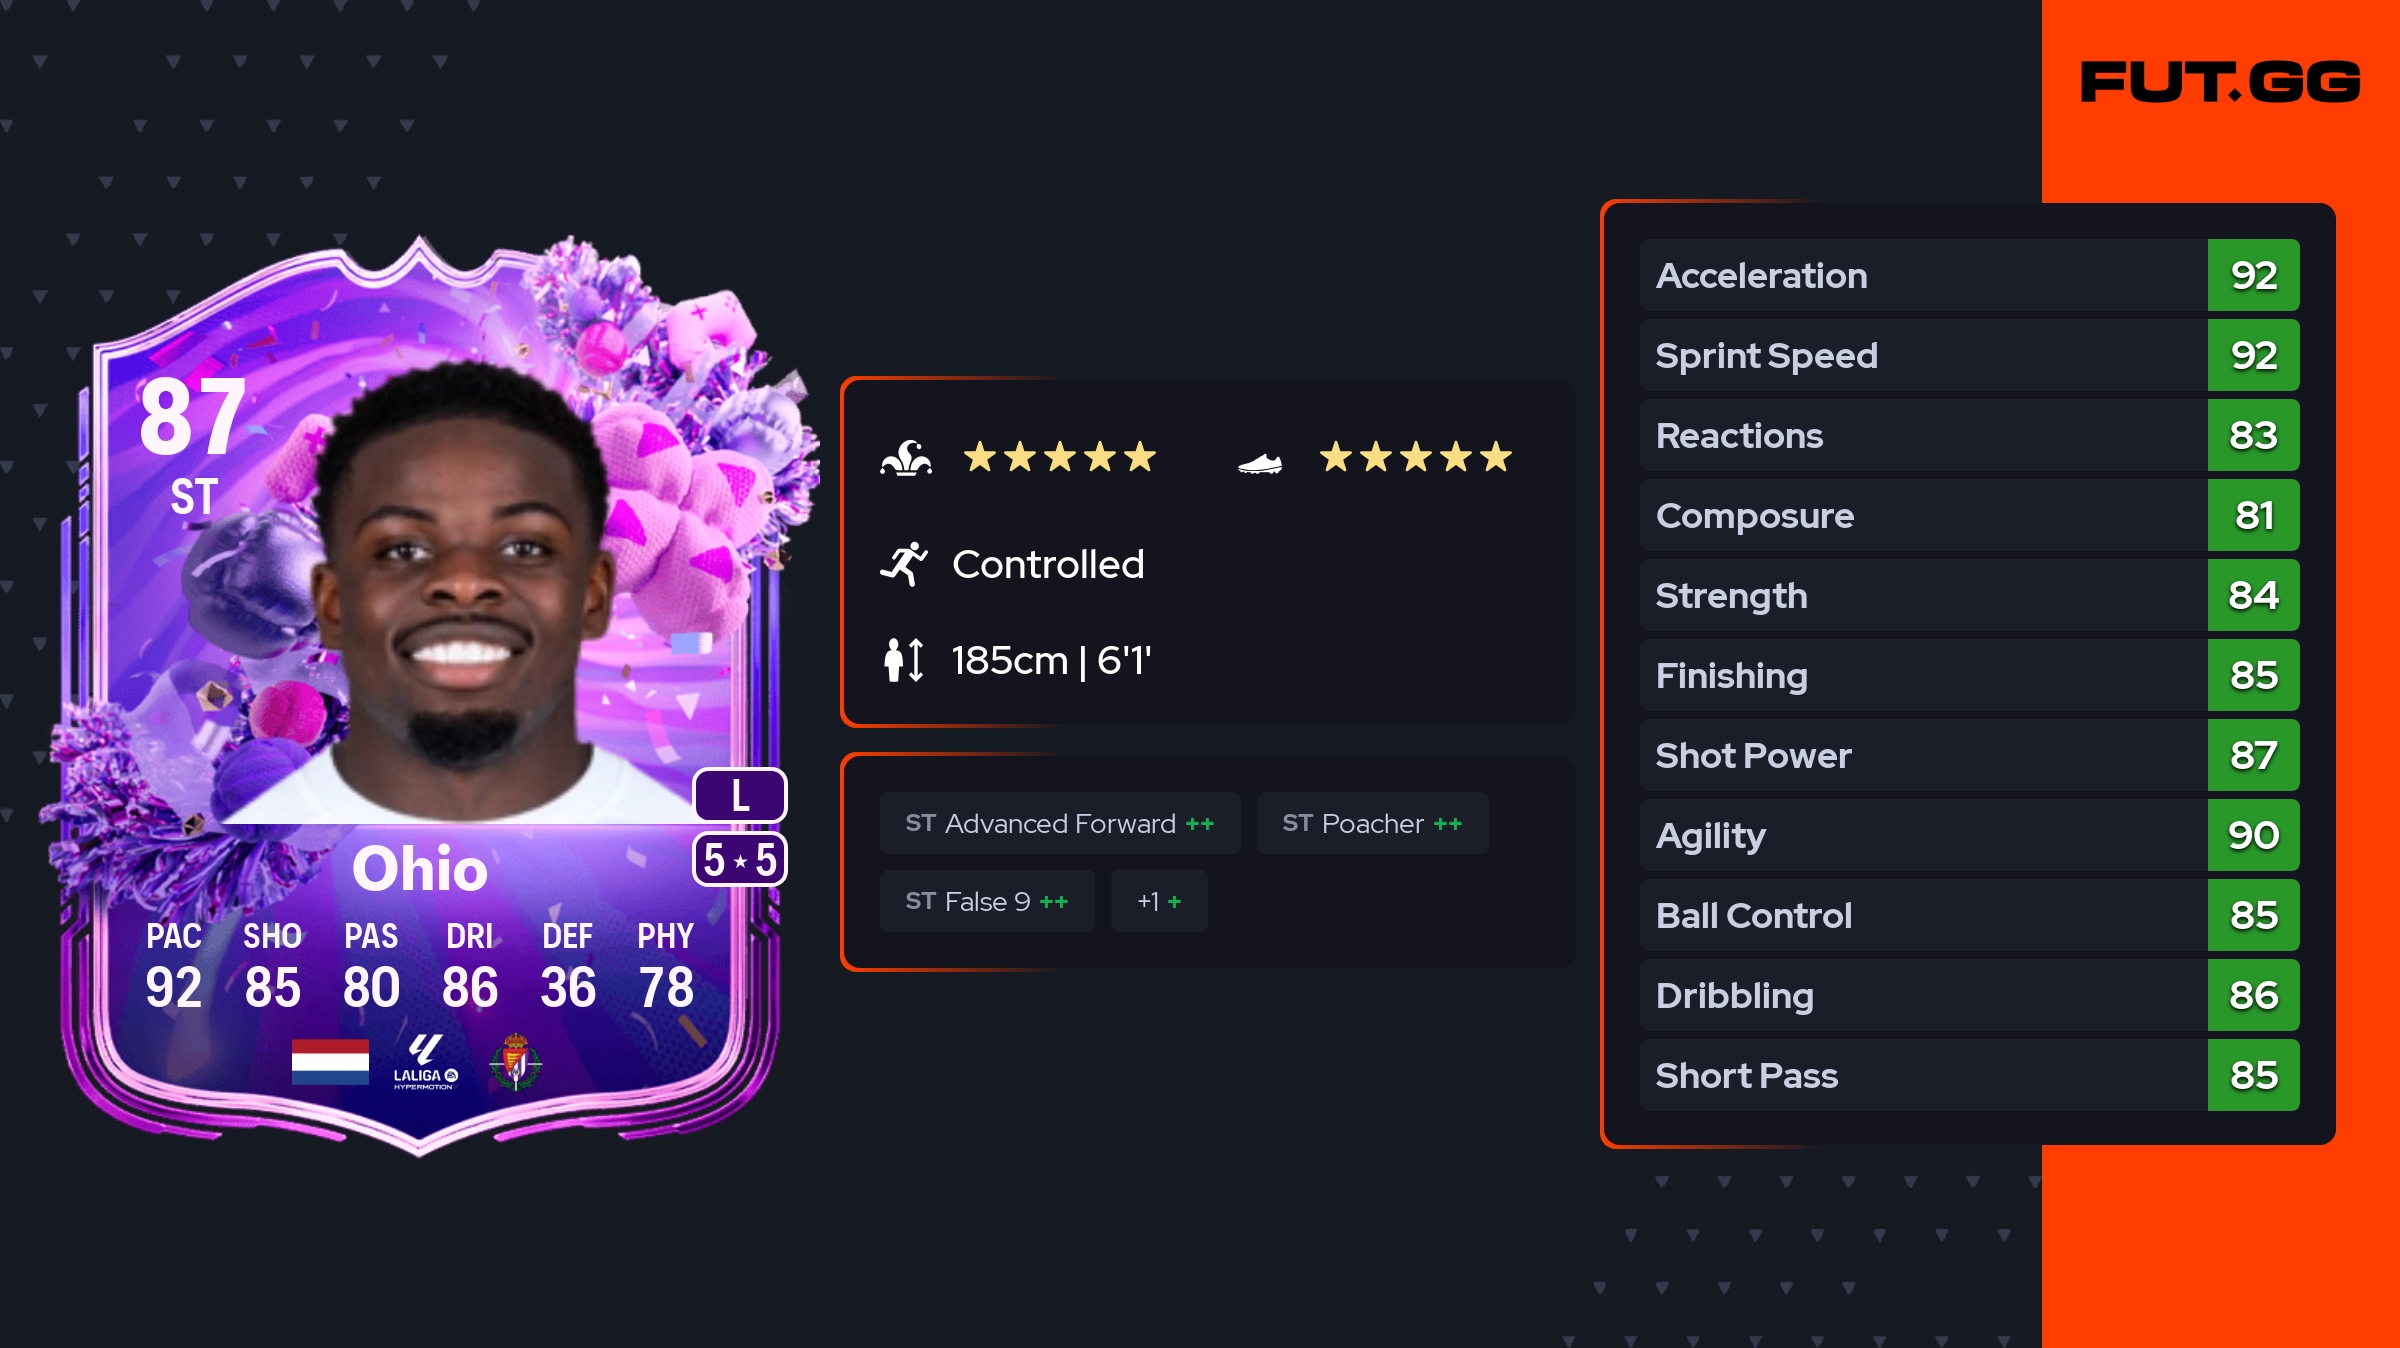Screen dimensions: 2400x1348
Task: Click the skill moves jester icon
Action: click(906, 458)
